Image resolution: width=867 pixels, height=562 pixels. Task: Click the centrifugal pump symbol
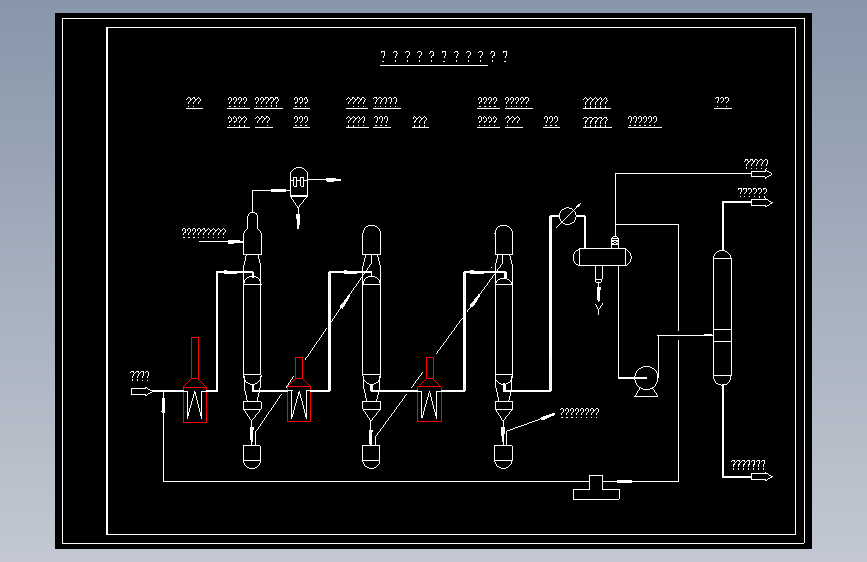click(646, 382)
